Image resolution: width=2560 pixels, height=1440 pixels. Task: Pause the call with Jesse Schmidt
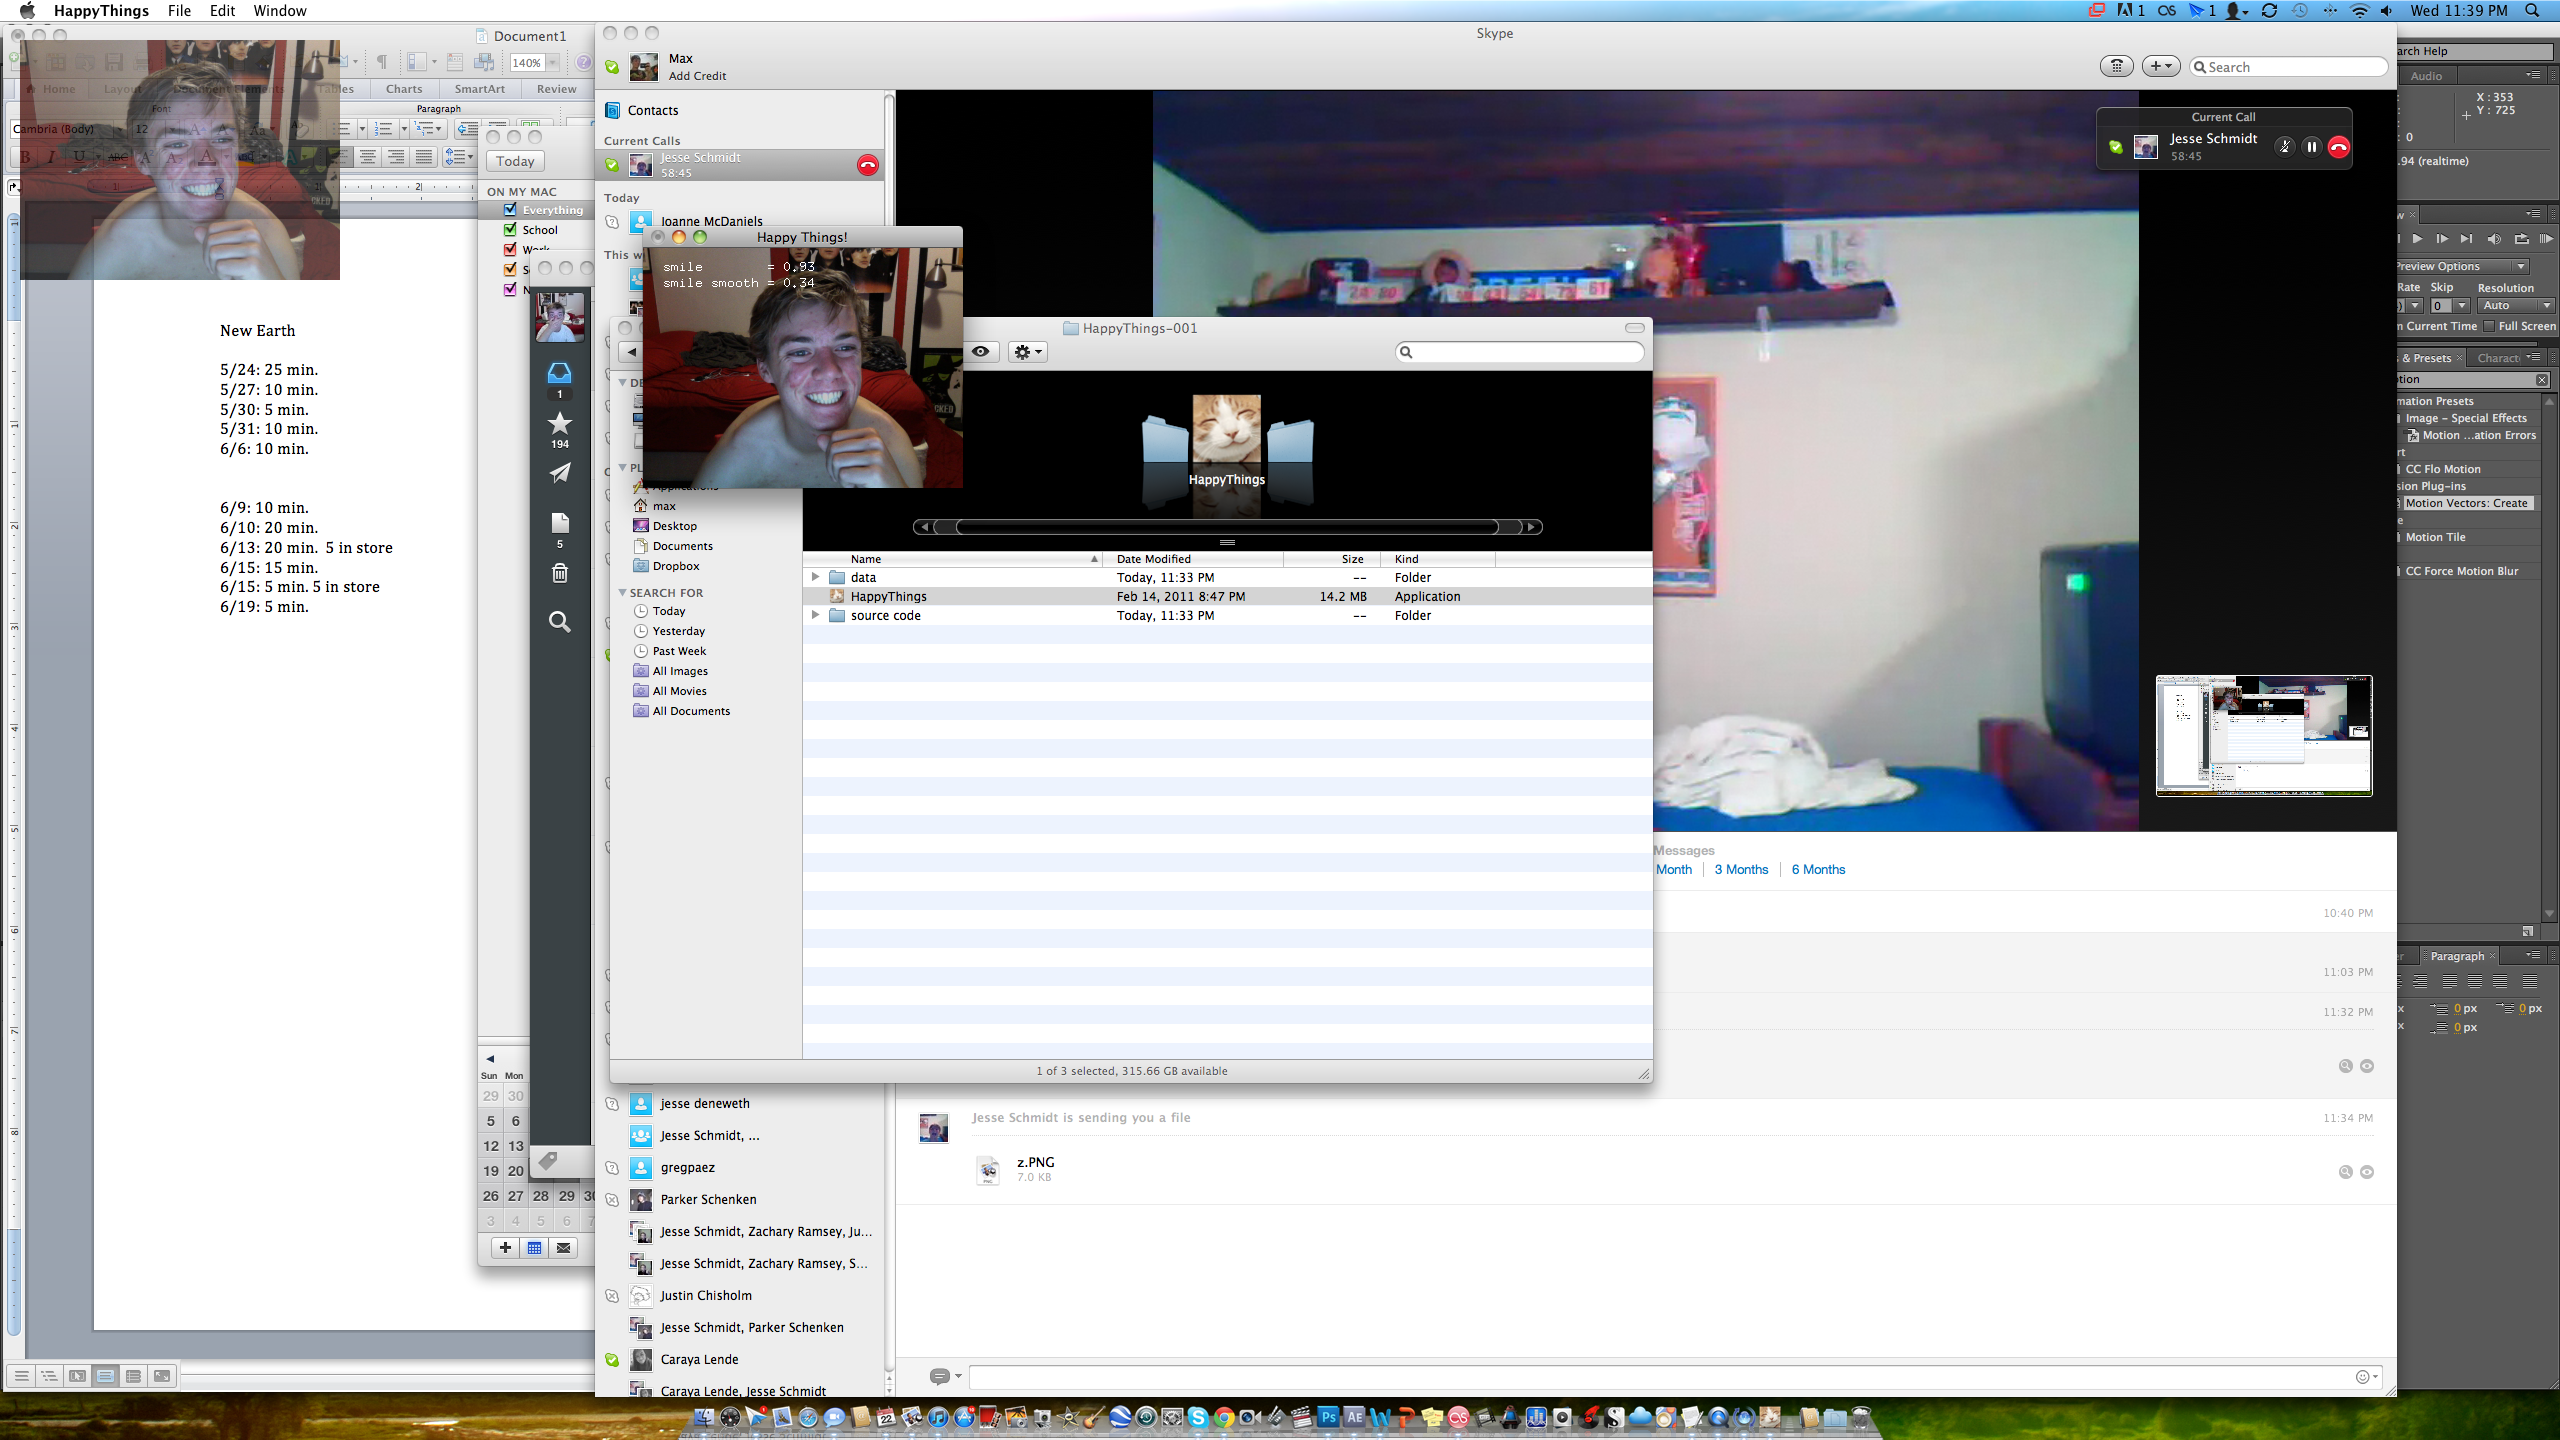[x=2311, y=147]
